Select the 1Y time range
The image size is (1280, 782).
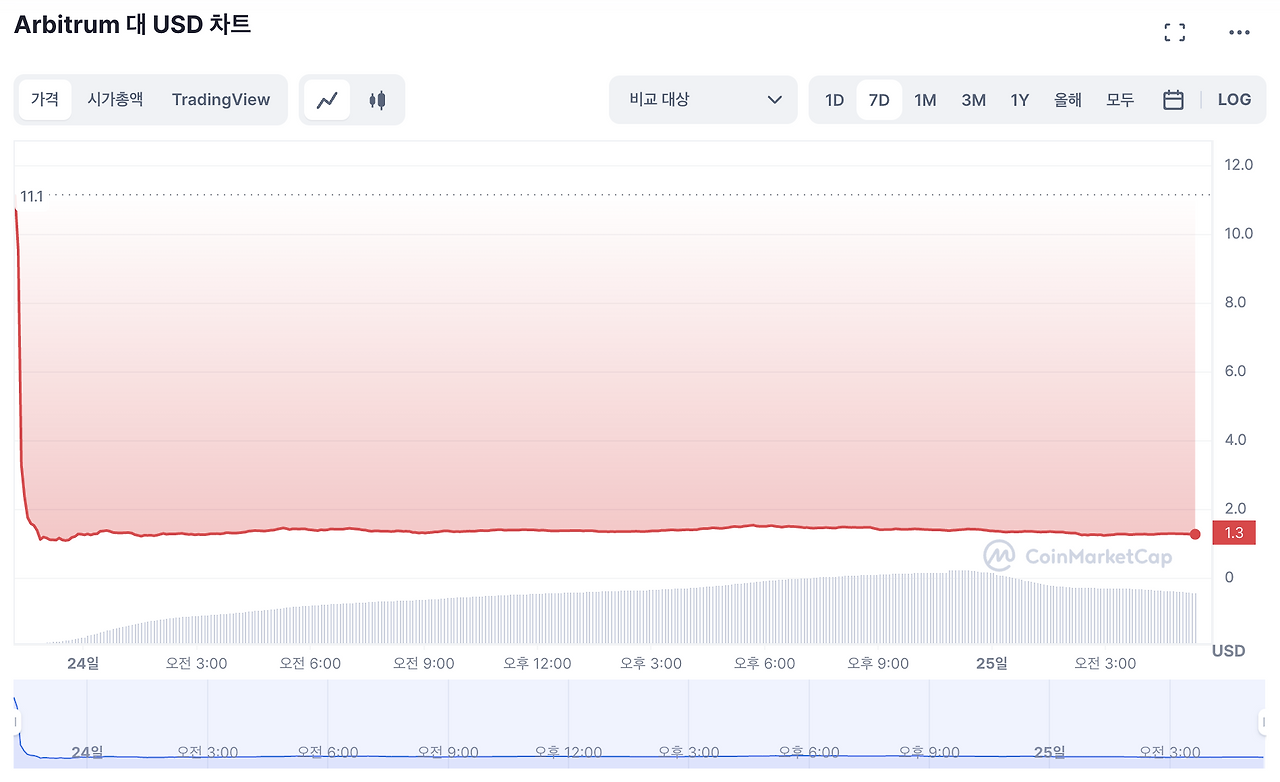(x=1019, y=100)
